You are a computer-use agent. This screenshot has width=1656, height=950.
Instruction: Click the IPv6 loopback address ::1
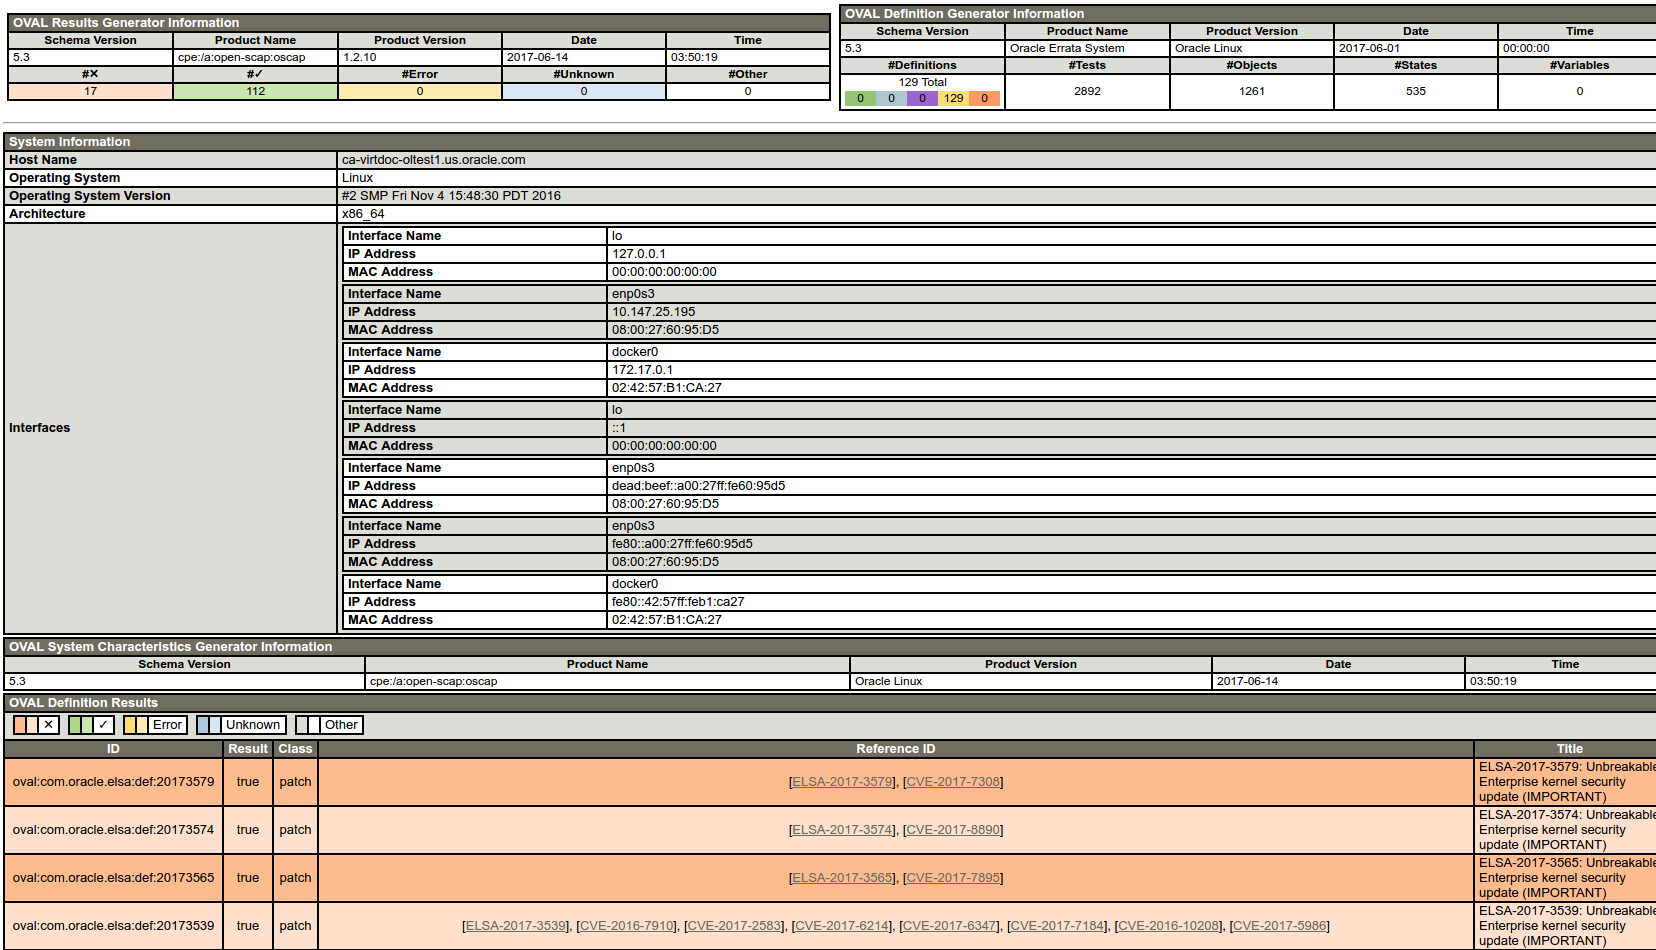pyautogui.click(x=619, y=428)
